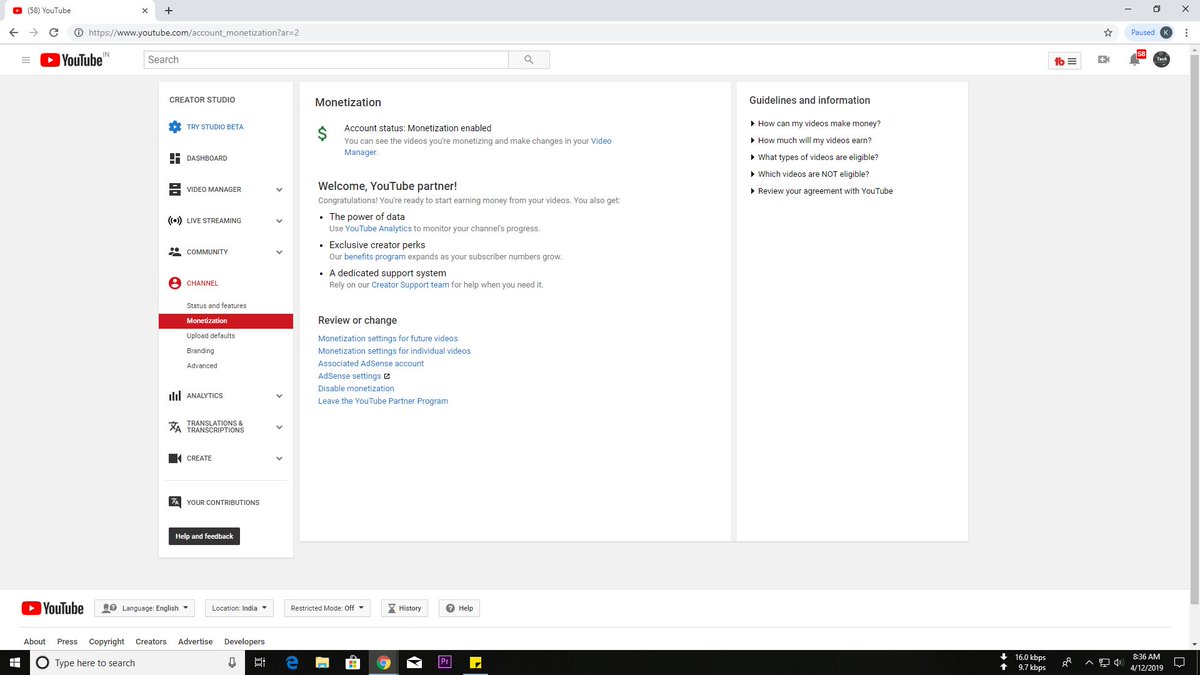1200x675 pixels.
Task: Expand the Video Manager section chevron
Action: pyautogui.click(x=279, y=190)
